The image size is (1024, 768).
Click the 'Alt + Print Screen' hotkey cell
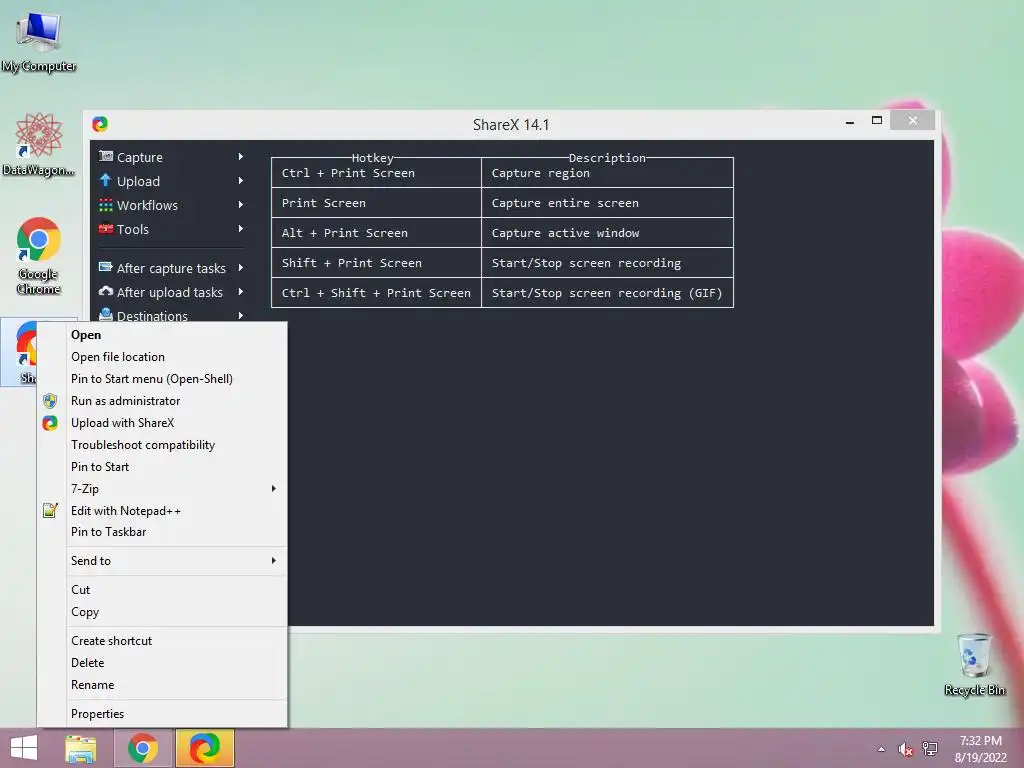coord(376,233)
